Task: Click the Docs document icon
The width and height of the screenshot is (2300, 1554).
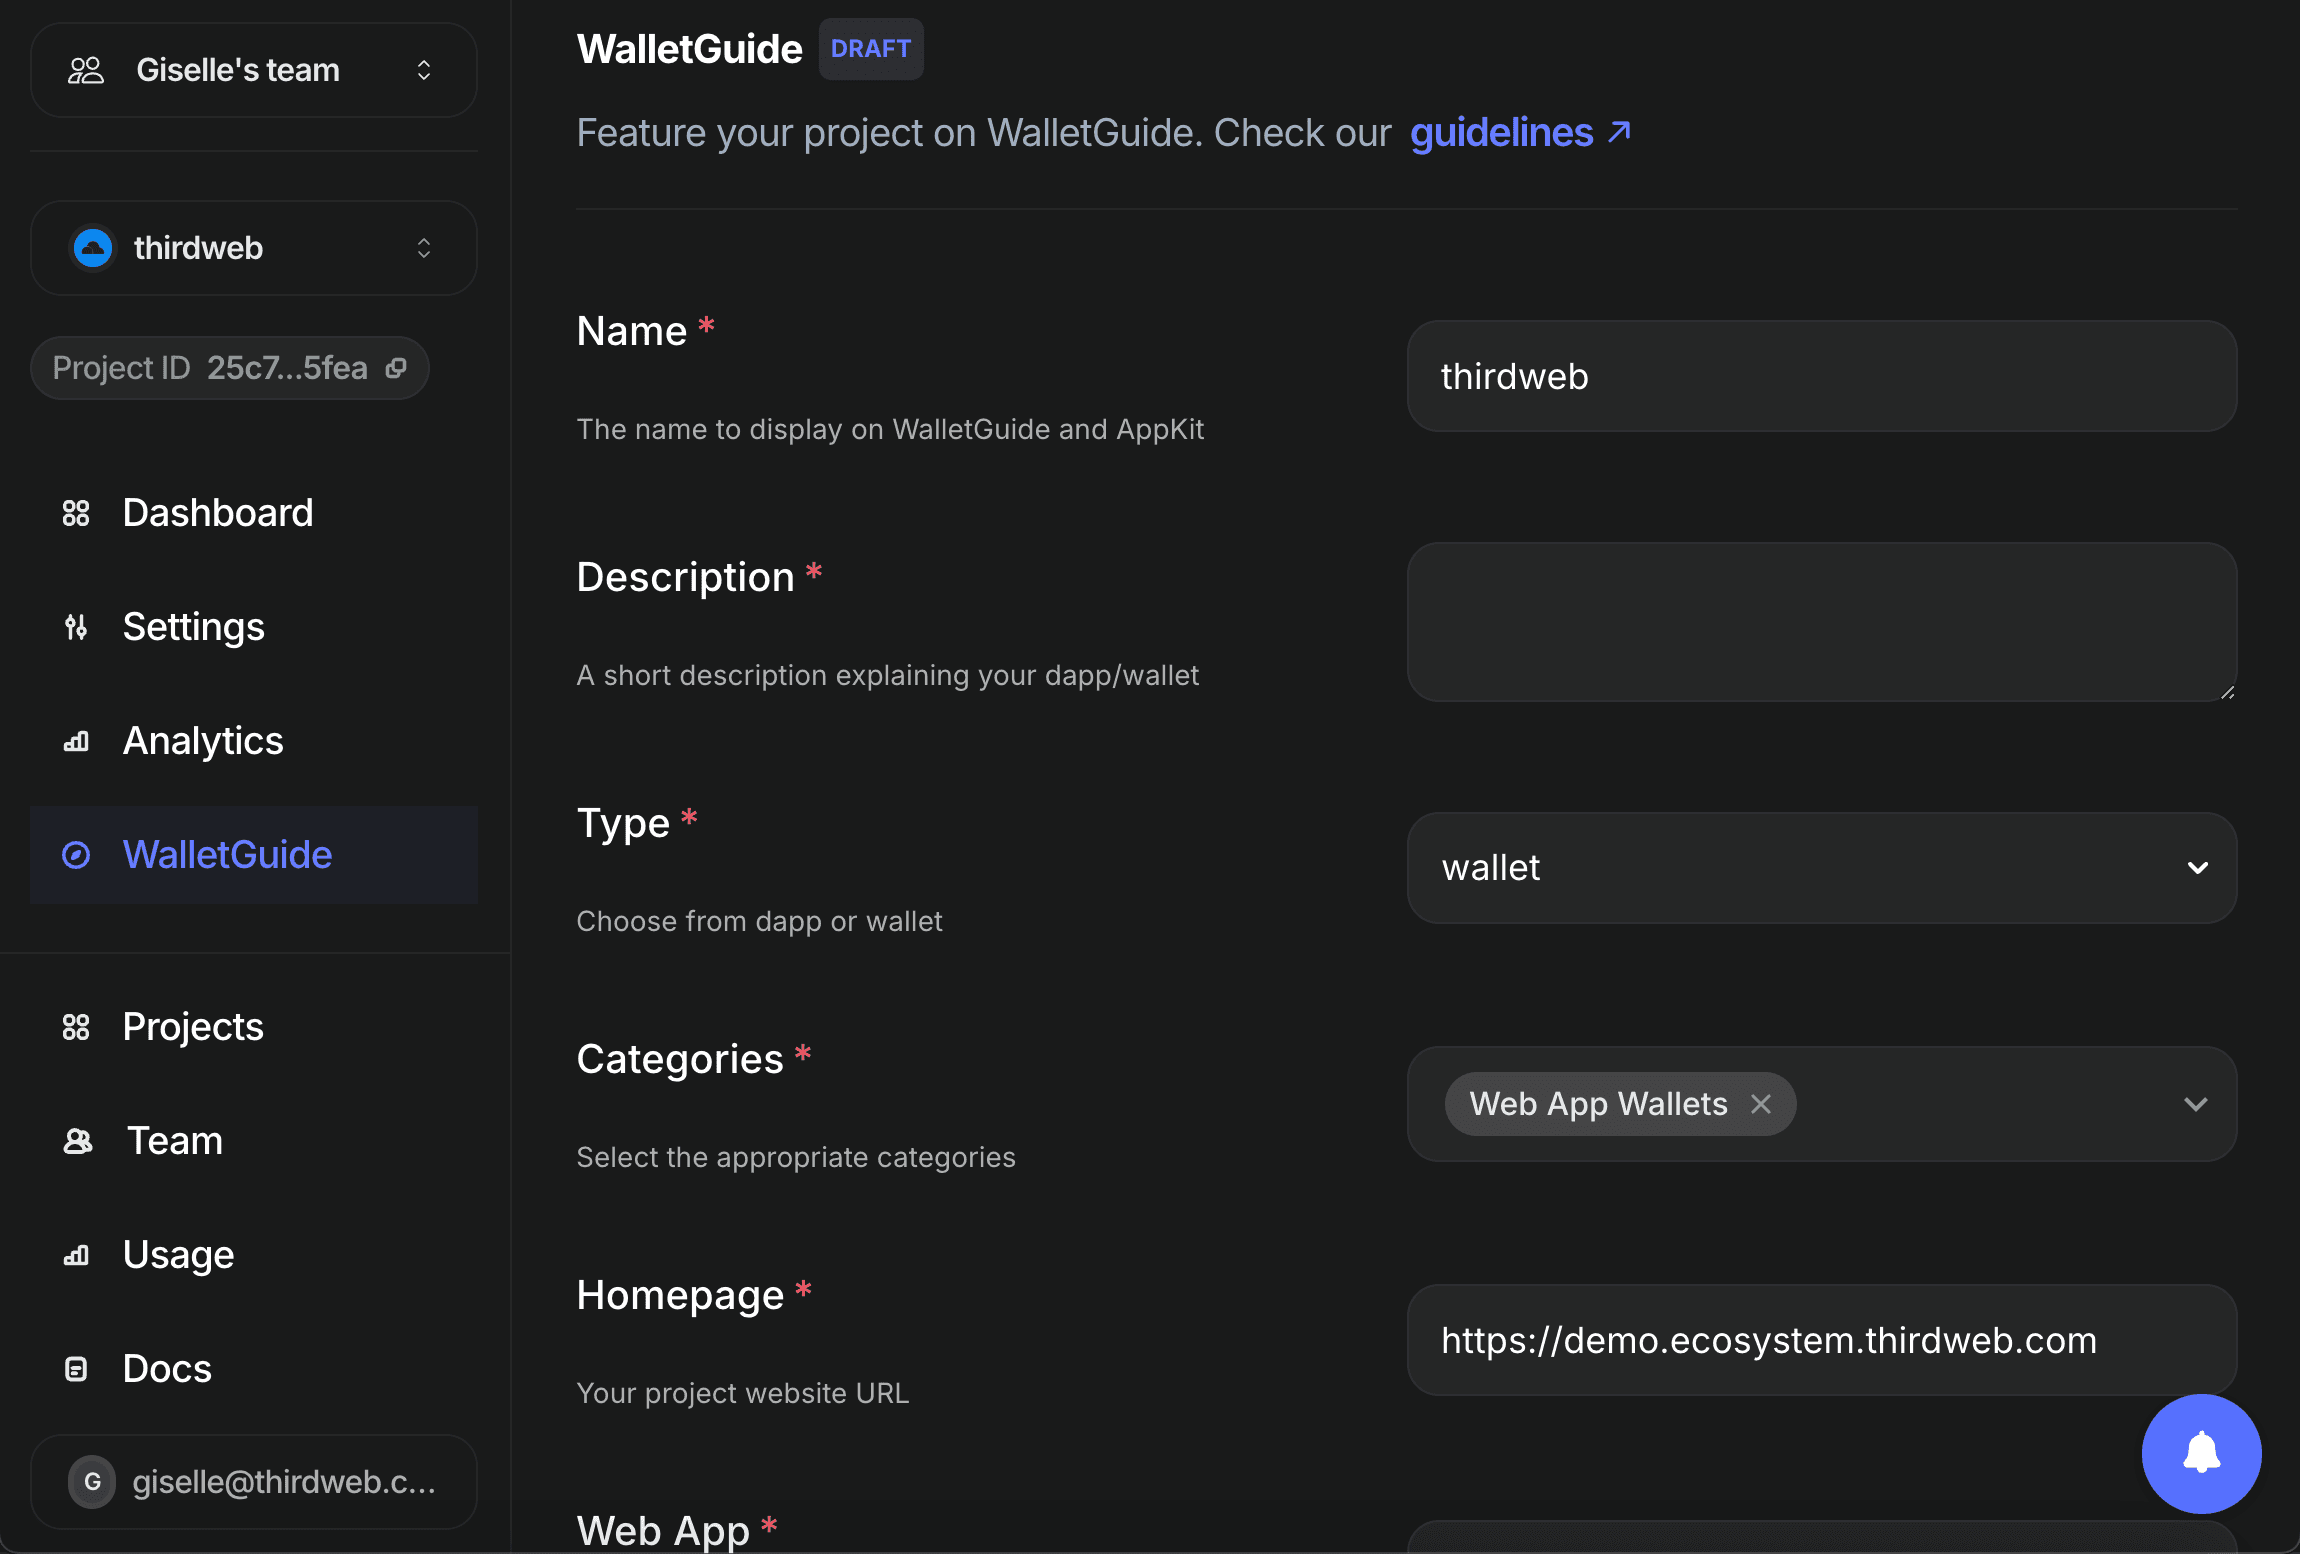Action: 76,1369
